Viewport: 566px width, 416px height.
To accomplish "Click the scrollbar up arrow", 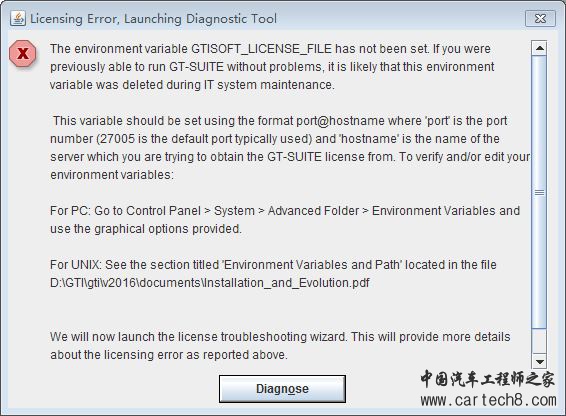I will (539, 48).
